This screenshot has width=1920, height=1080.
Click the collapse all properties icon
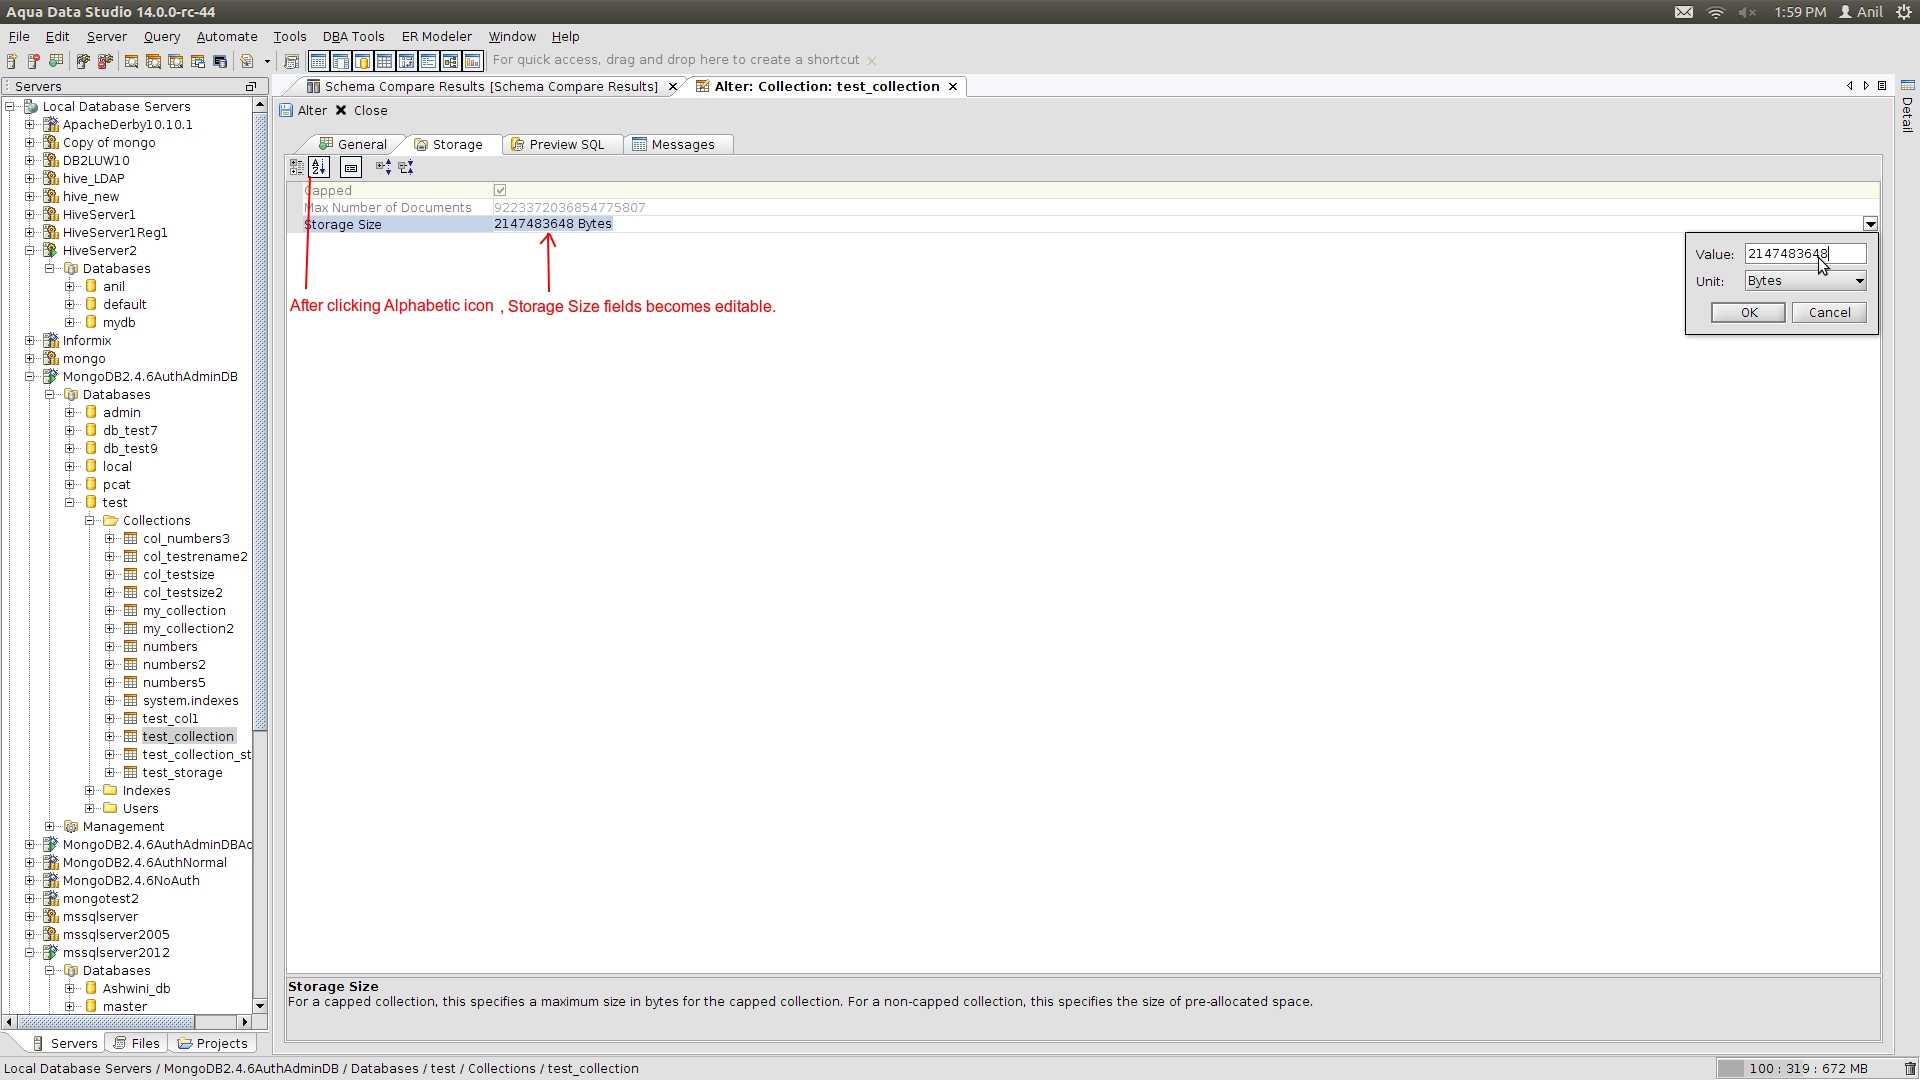(x=406, y=167)
